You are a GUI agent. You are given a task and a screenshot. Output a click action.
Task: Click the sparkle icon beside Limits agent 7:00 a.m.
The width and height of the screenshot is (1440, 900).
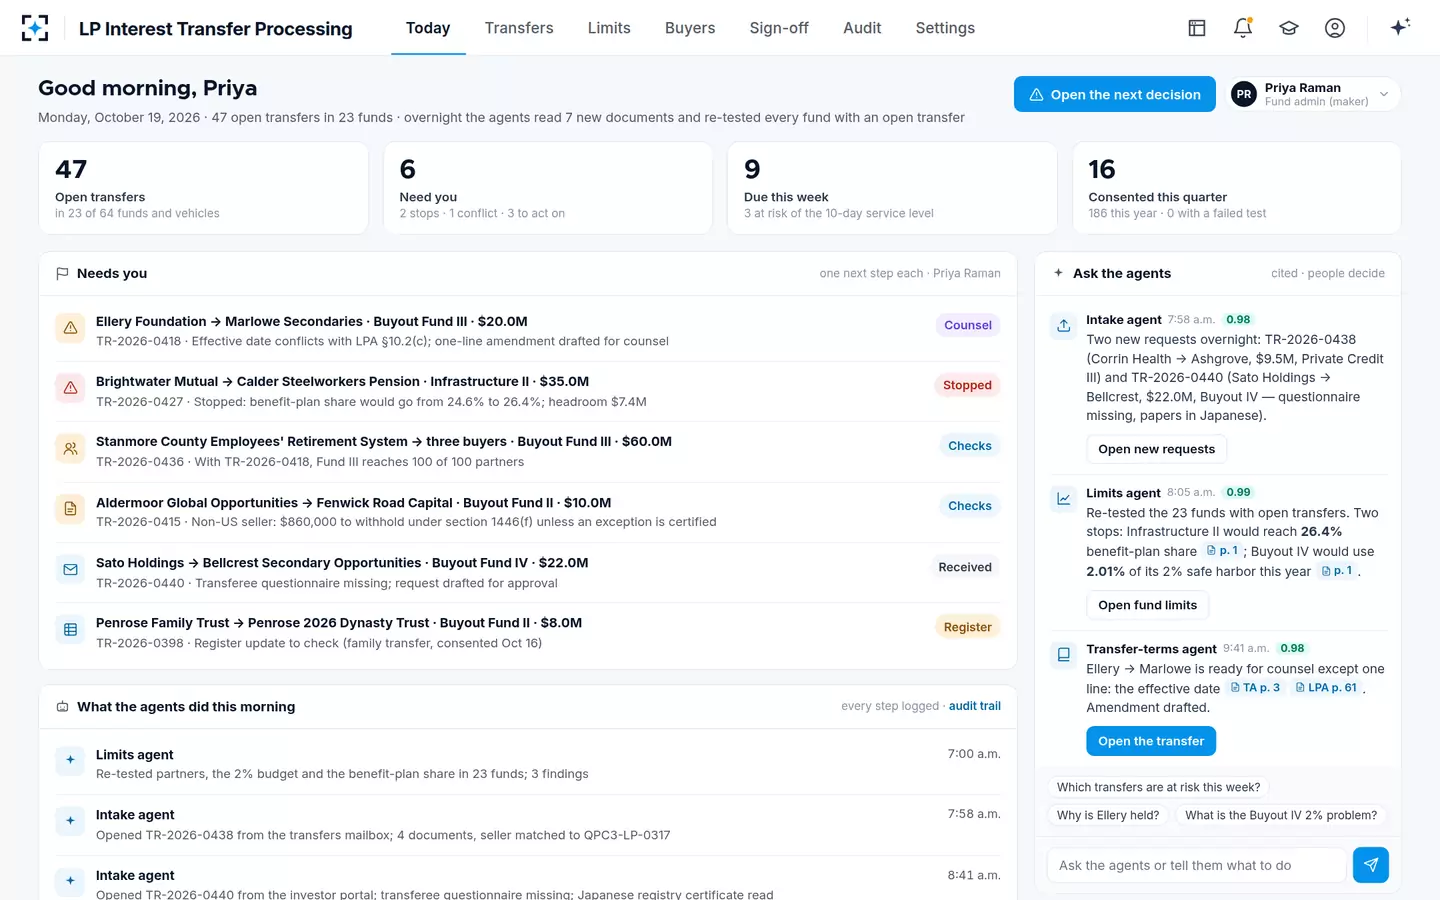pyautogui.click(x=70, y=760)
